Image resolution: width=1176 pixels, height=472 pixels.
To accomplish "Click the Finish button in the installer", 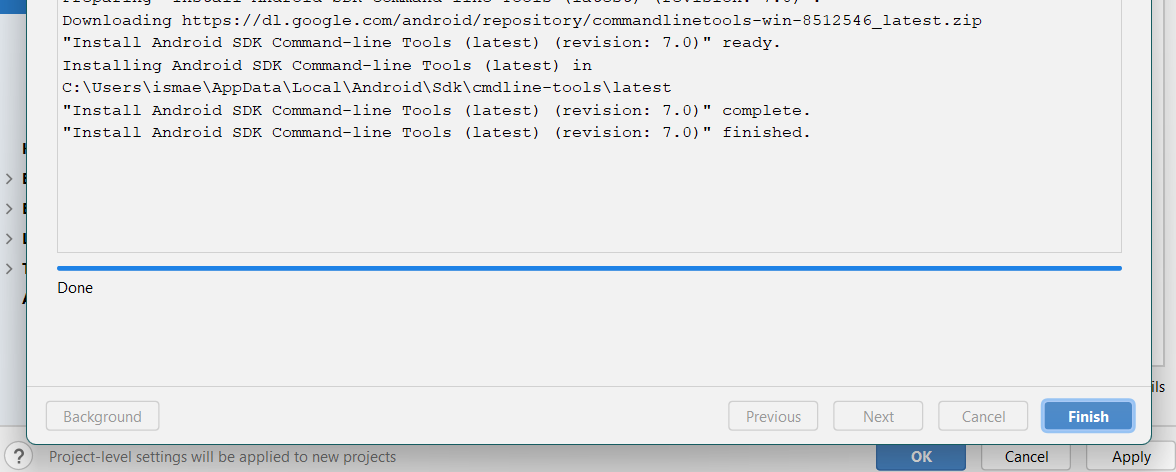I will tap(1088, 416).
